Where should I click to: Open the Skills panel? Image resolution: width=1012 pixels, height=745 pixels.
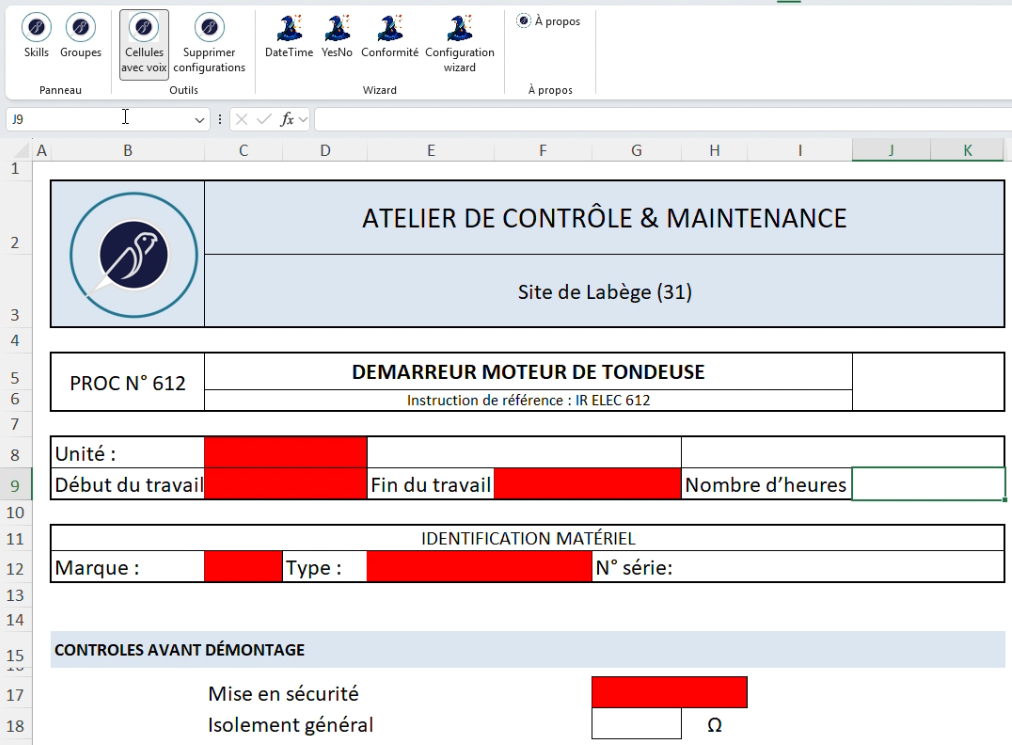[x=37, y=36]
